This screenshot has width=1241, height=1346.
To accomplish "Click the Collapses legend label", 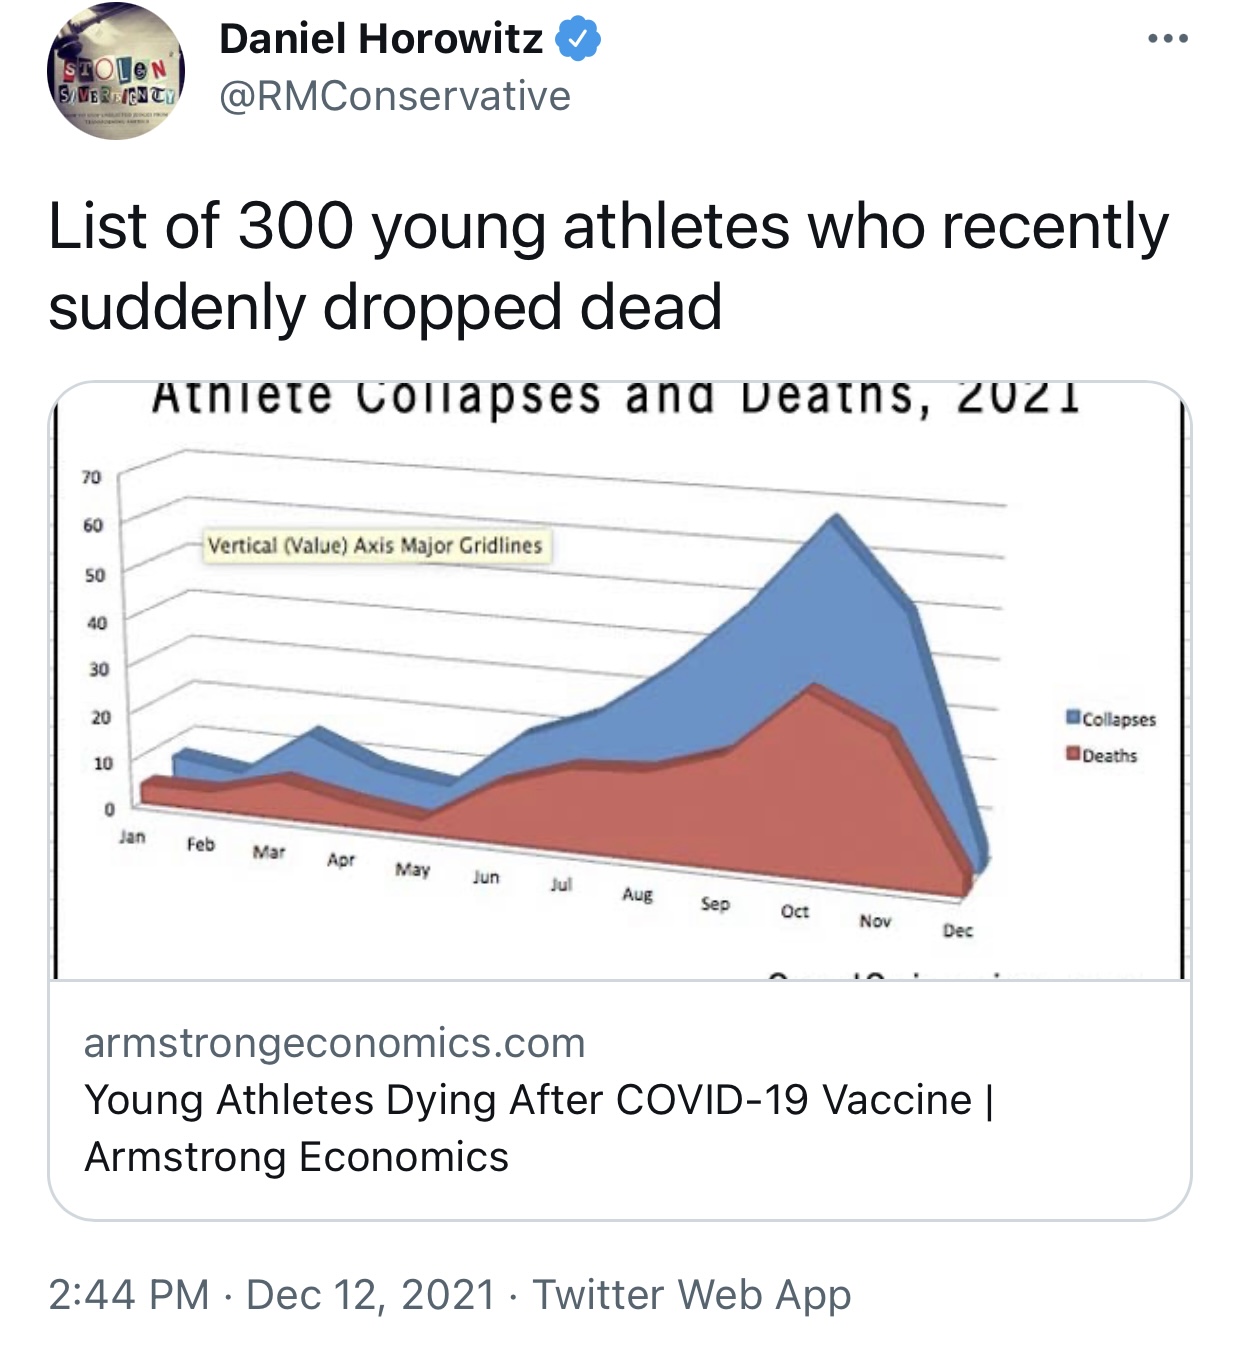I will coord(1119,719).
